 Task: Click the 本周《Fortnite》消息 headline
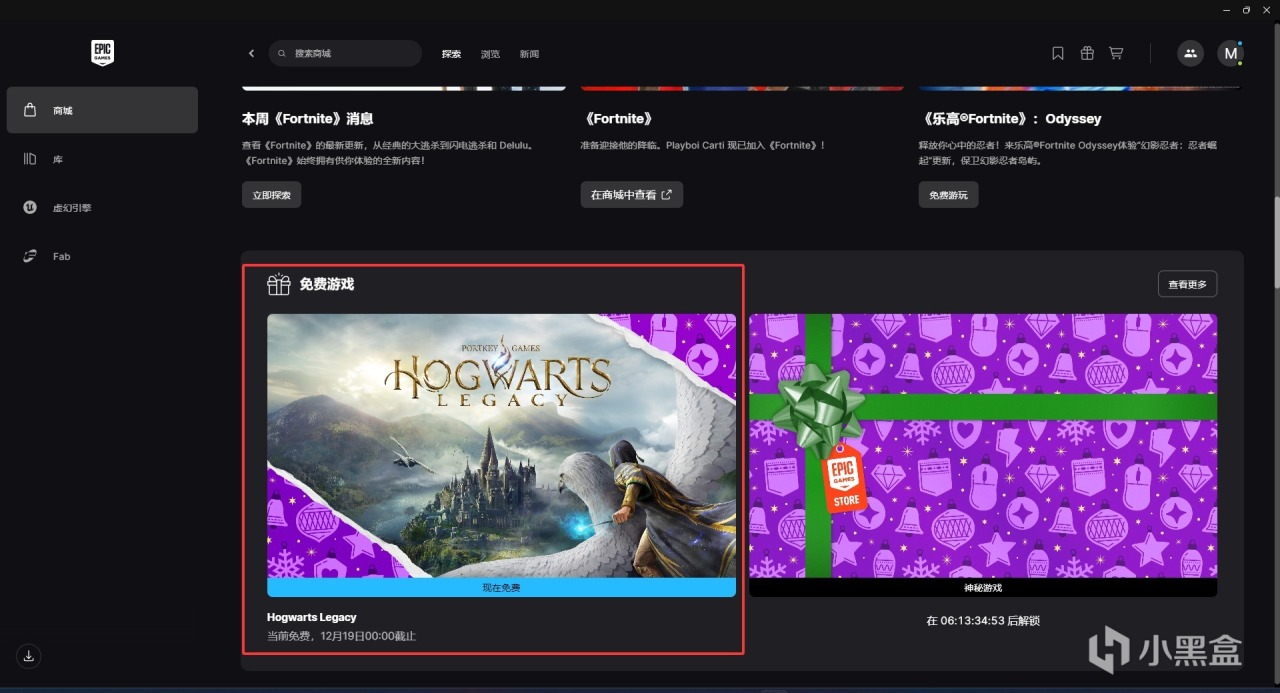click(x=307, y=118)
